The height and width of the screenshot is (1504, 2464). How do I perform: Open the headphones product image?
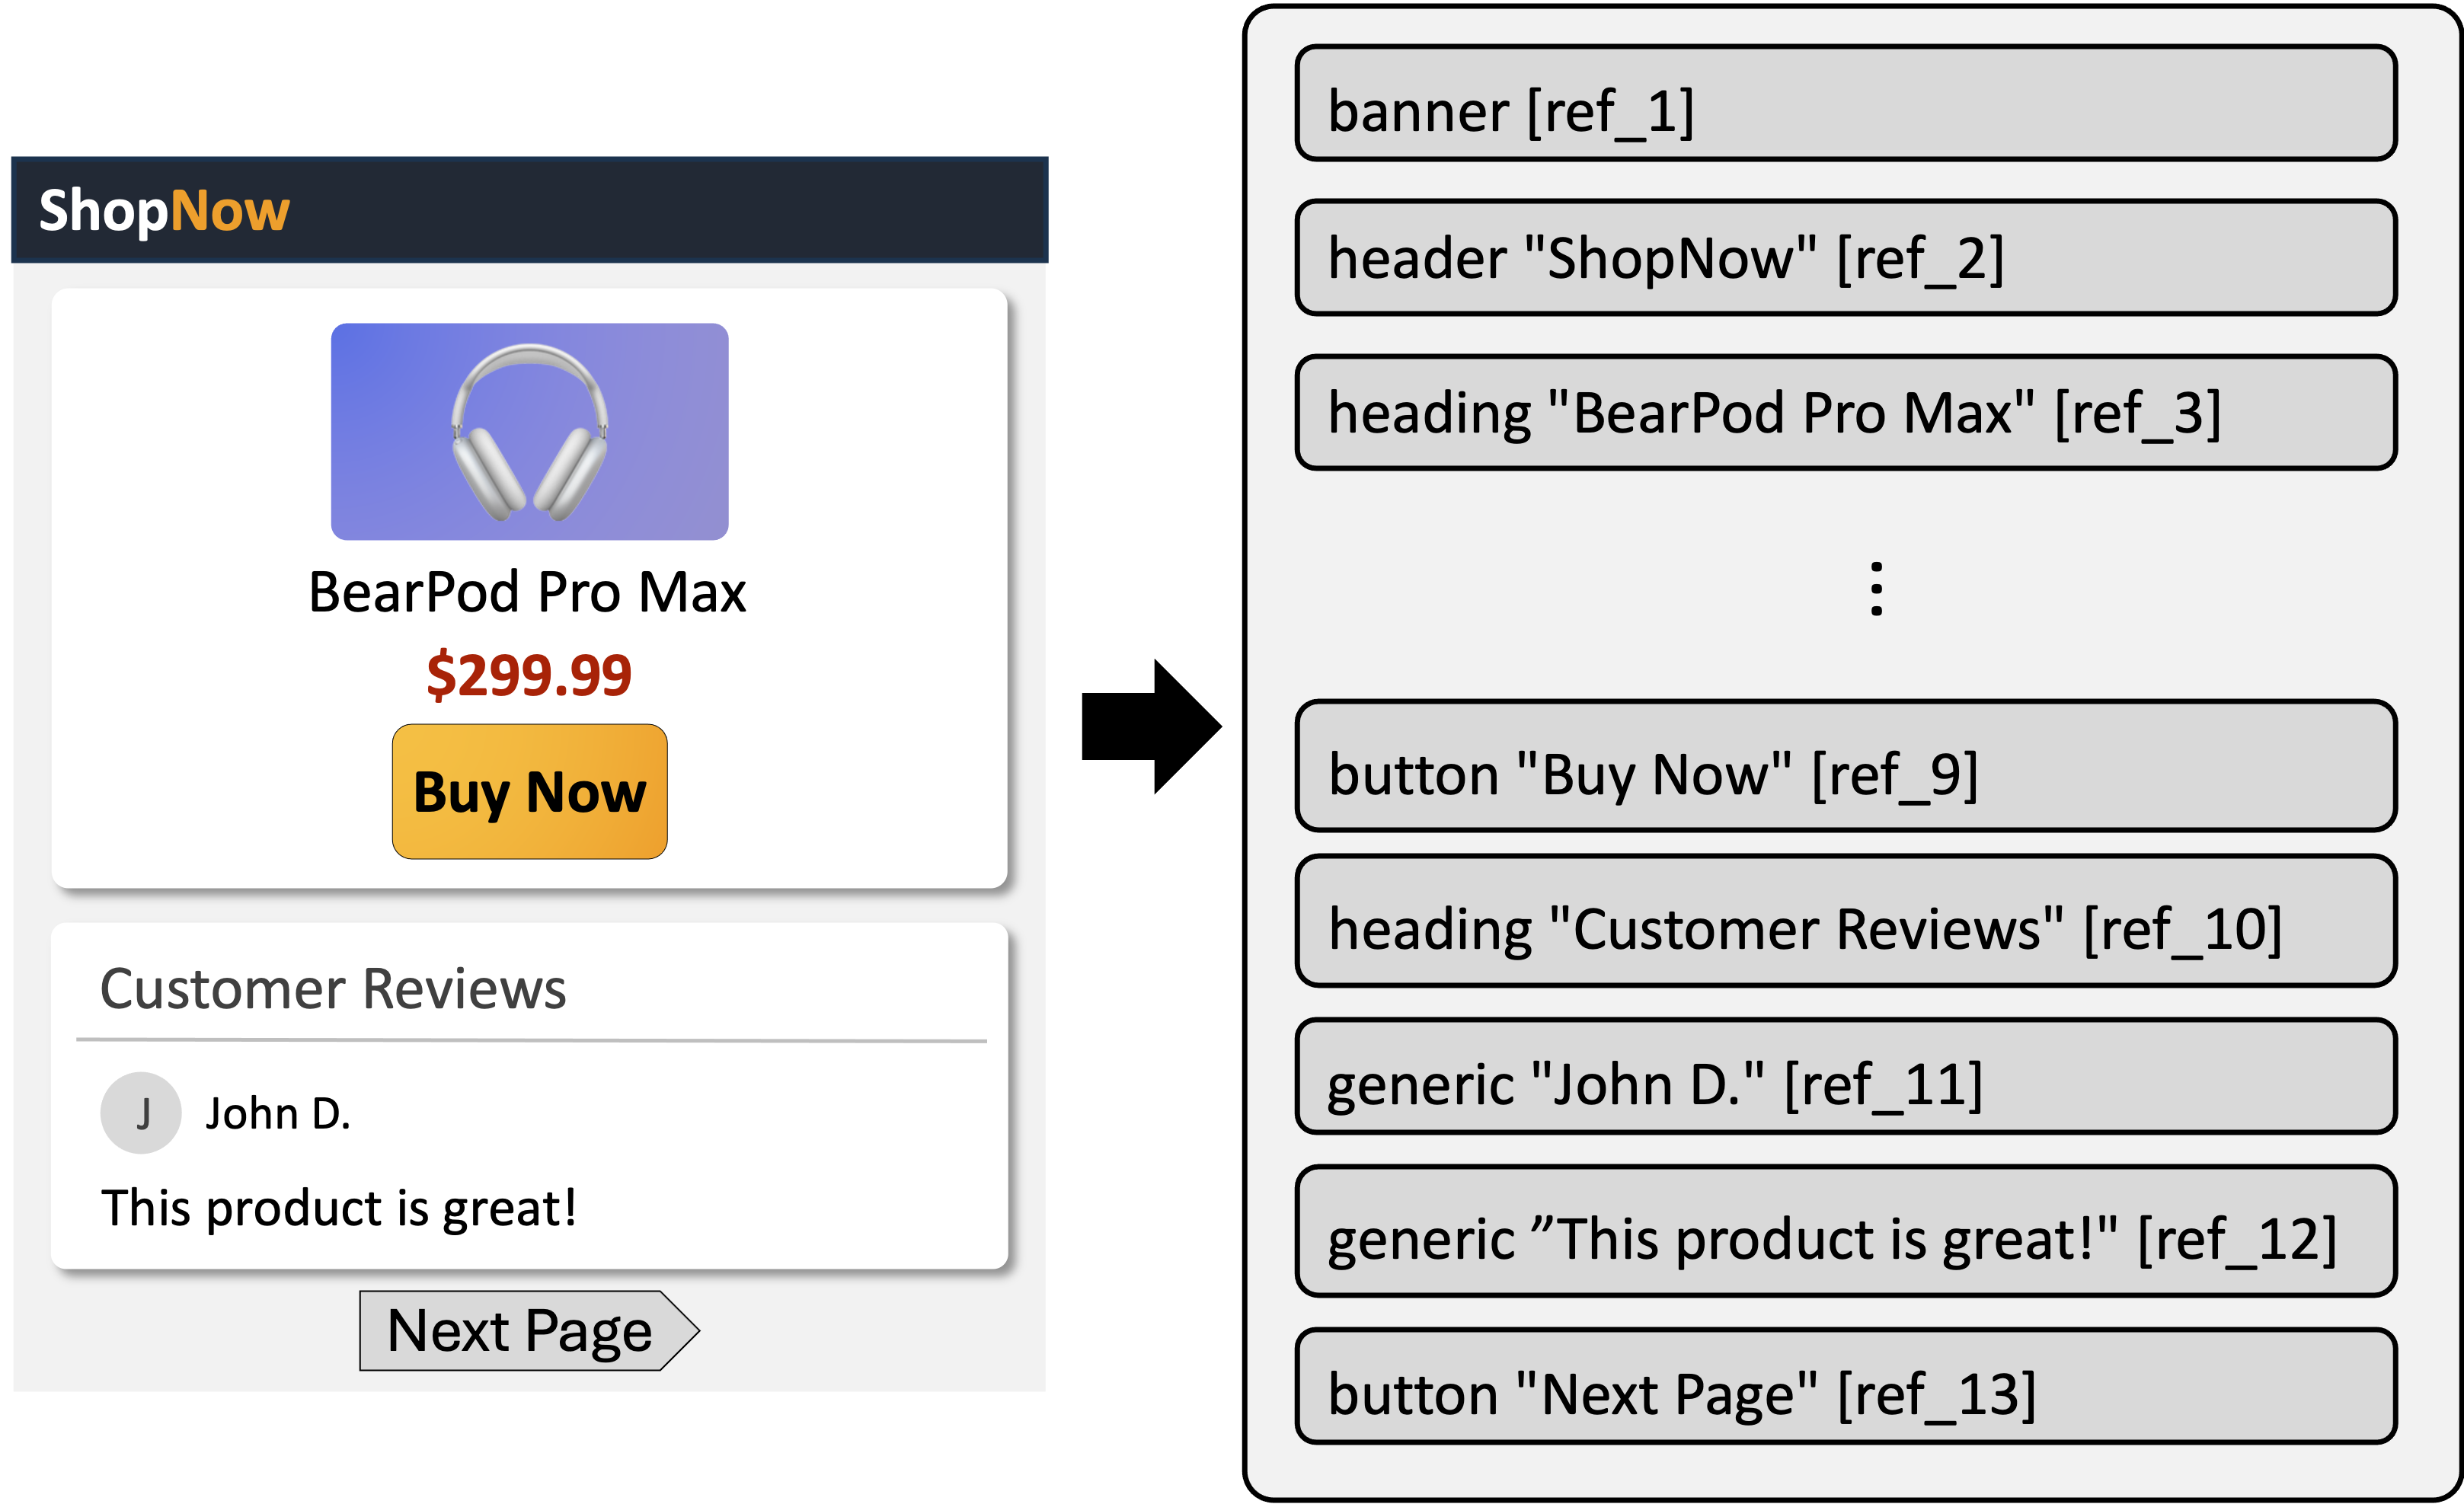point(529,431)
